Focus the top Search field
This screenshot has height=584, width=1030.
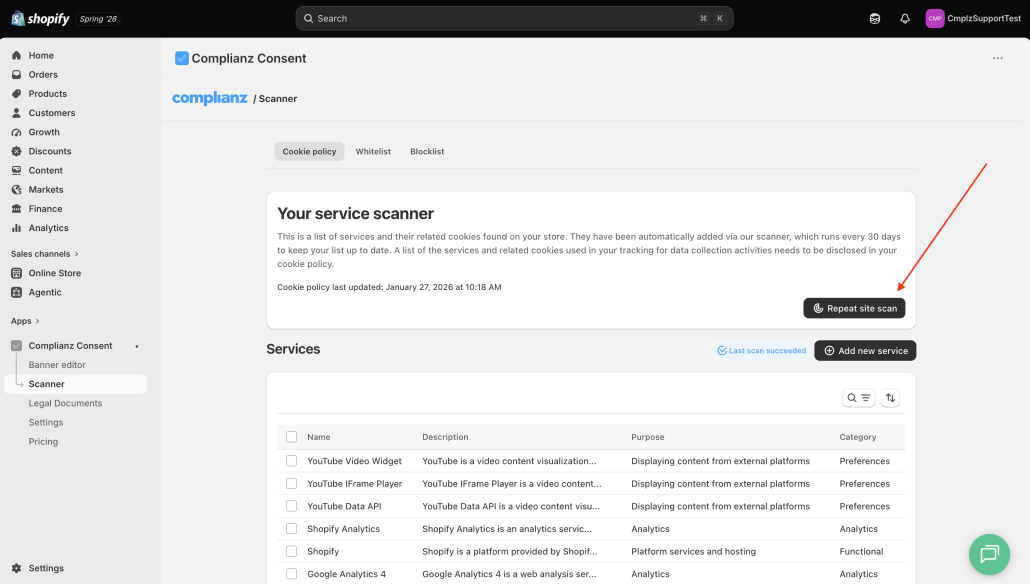514,18
